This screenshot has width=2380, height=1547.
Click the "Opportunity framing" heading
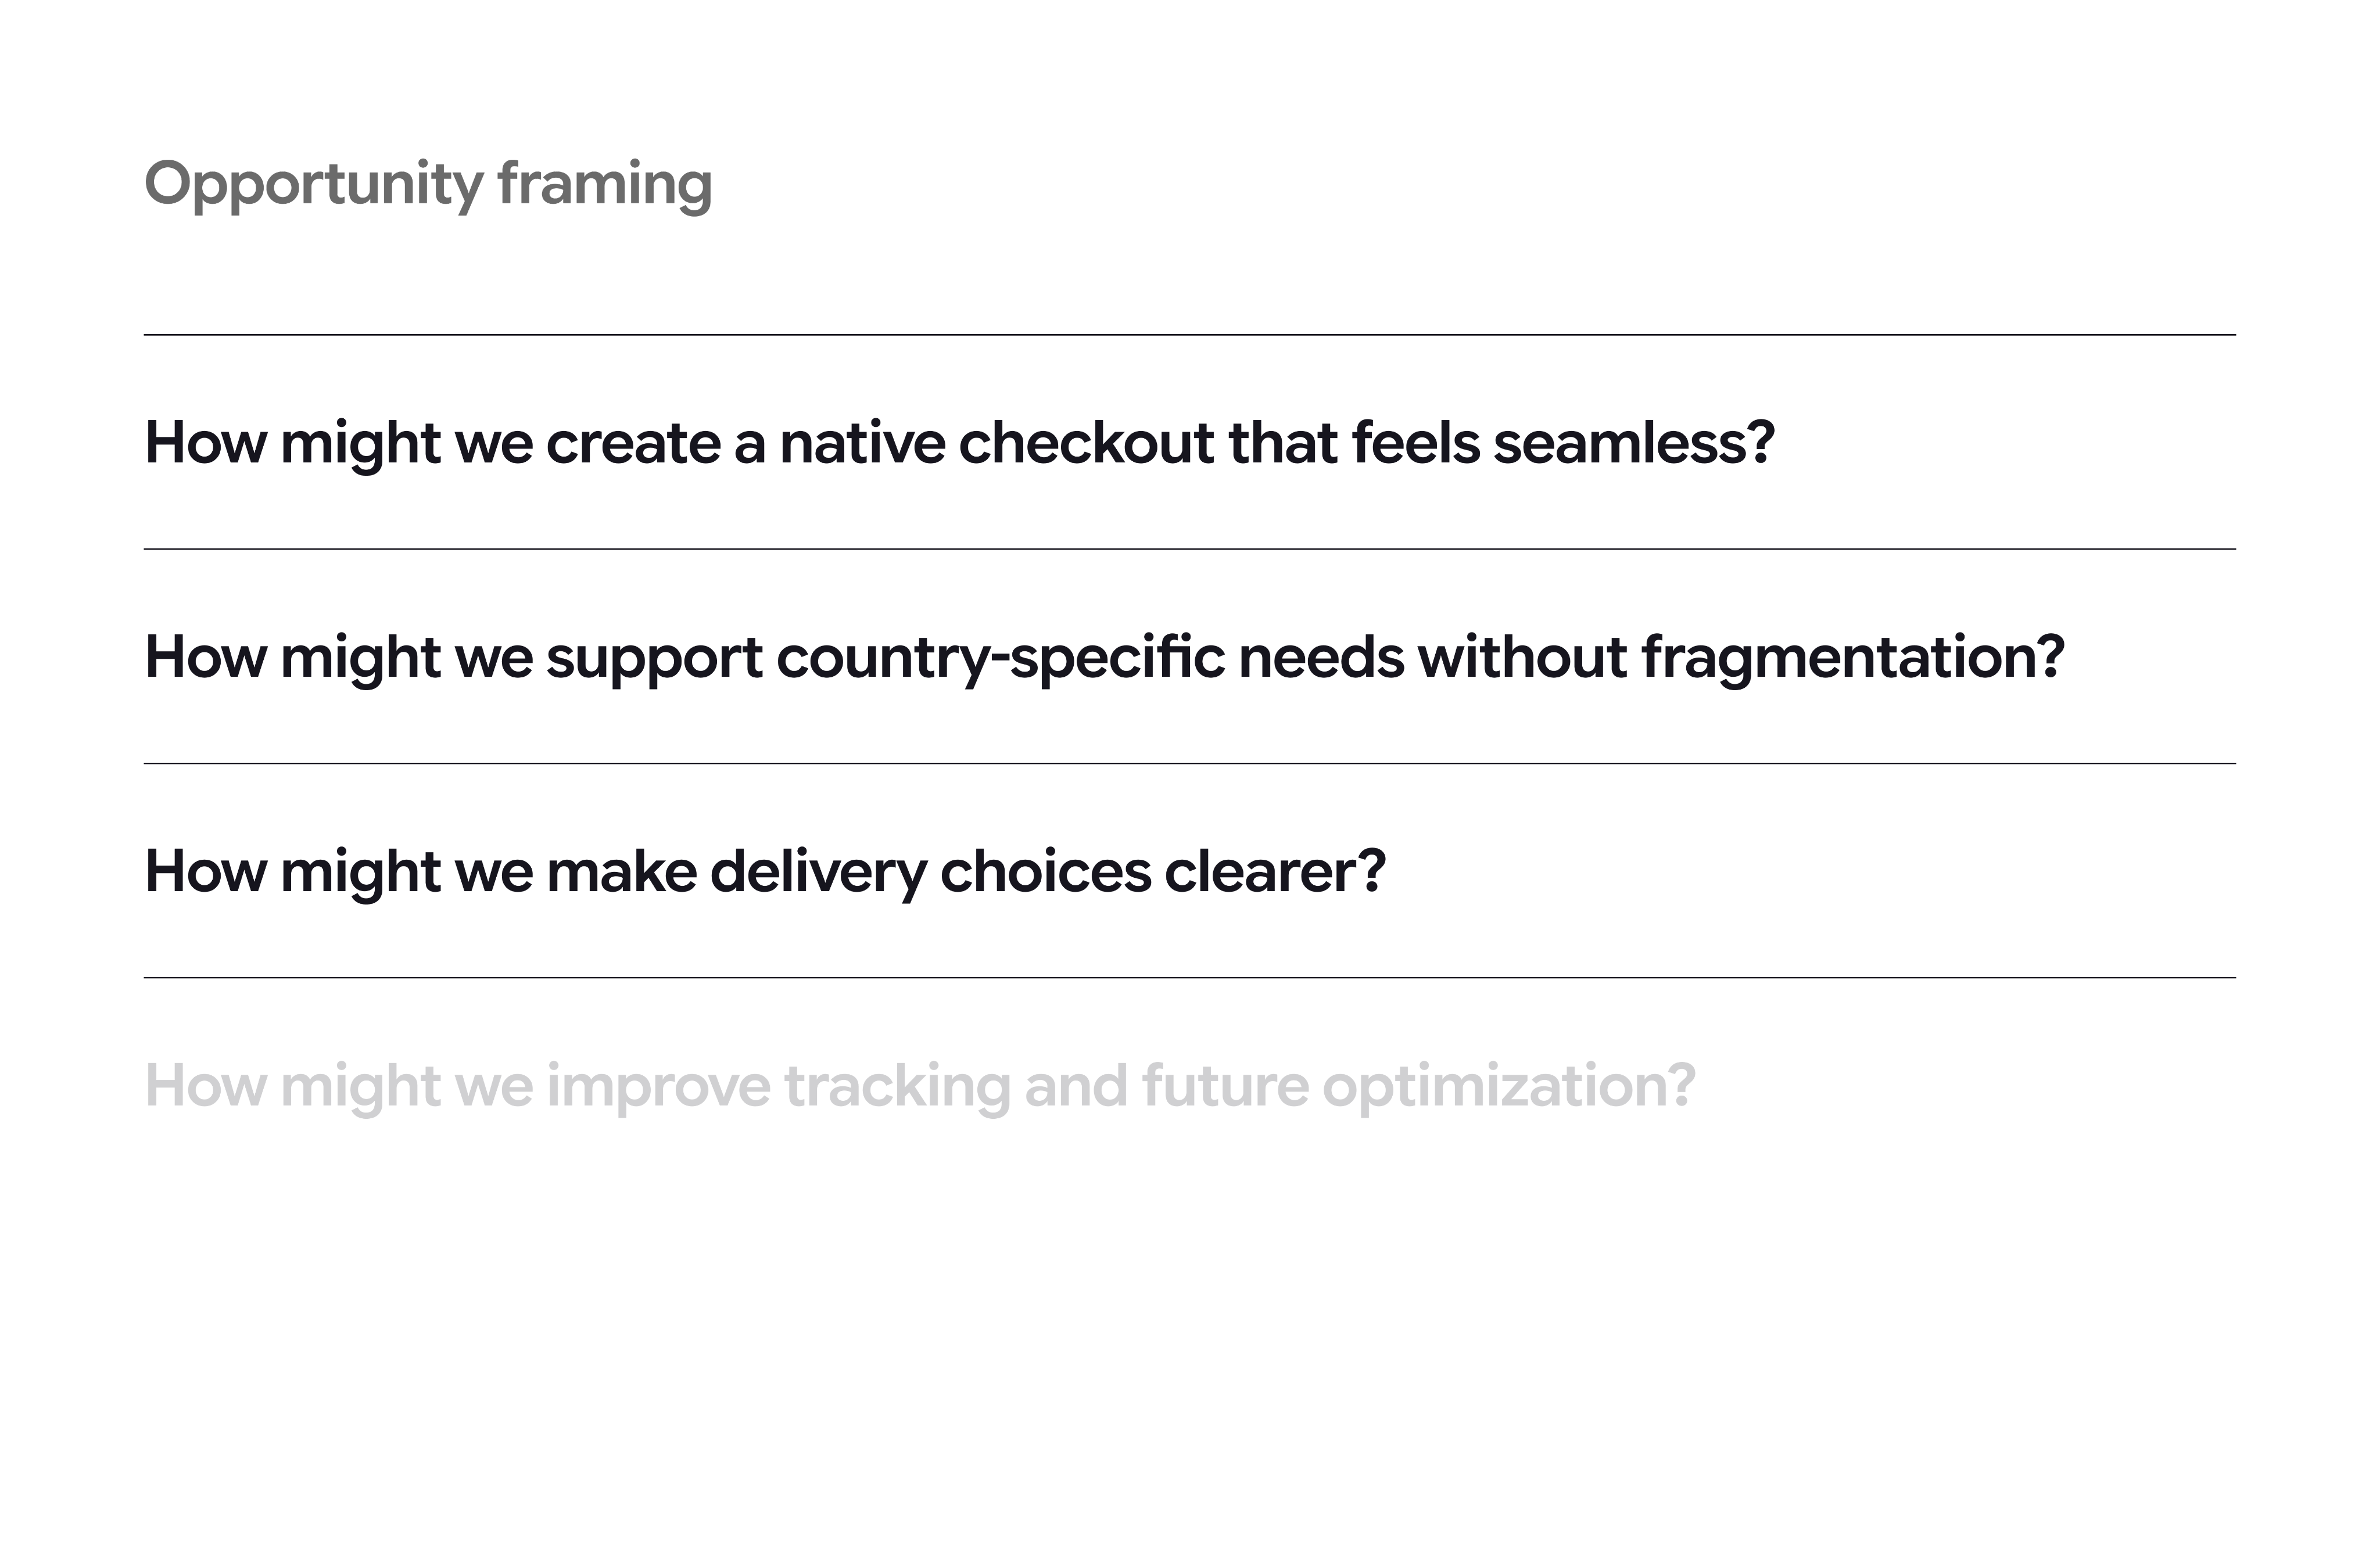click(428, 186)
